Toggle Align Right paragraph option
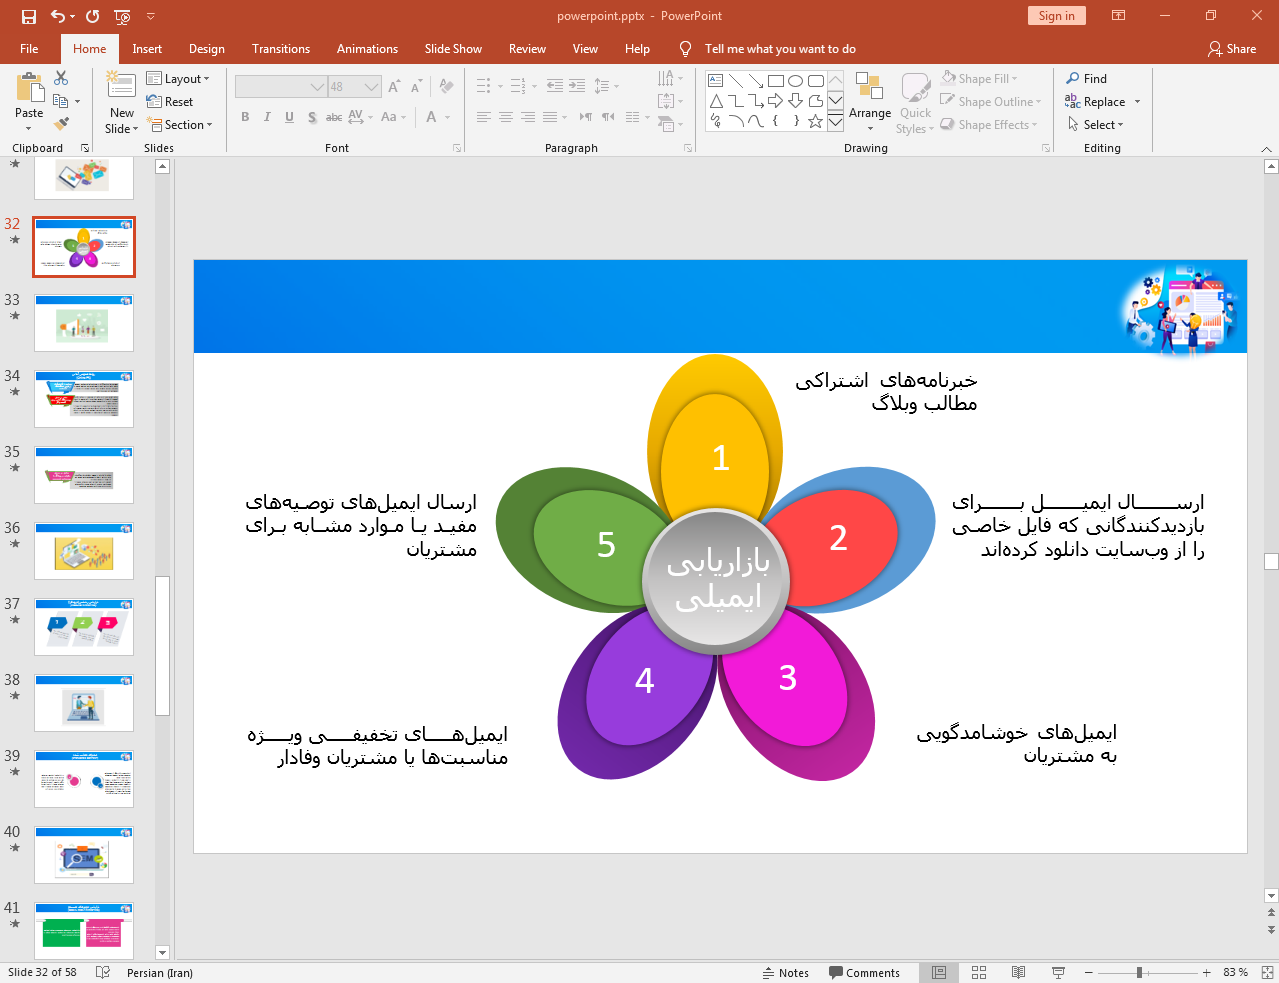The height and width of the screenshot is (983, 1279). [x=528, y=117]
